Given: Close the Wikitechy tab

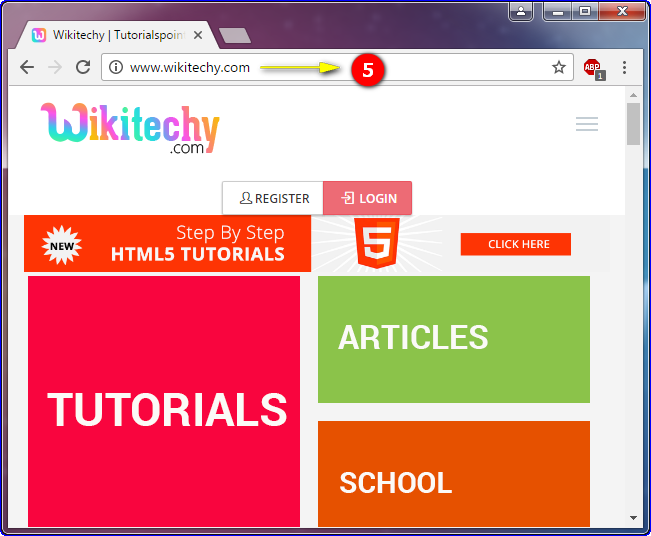Looking at the screenshot, I should click(x=198, y=35).
